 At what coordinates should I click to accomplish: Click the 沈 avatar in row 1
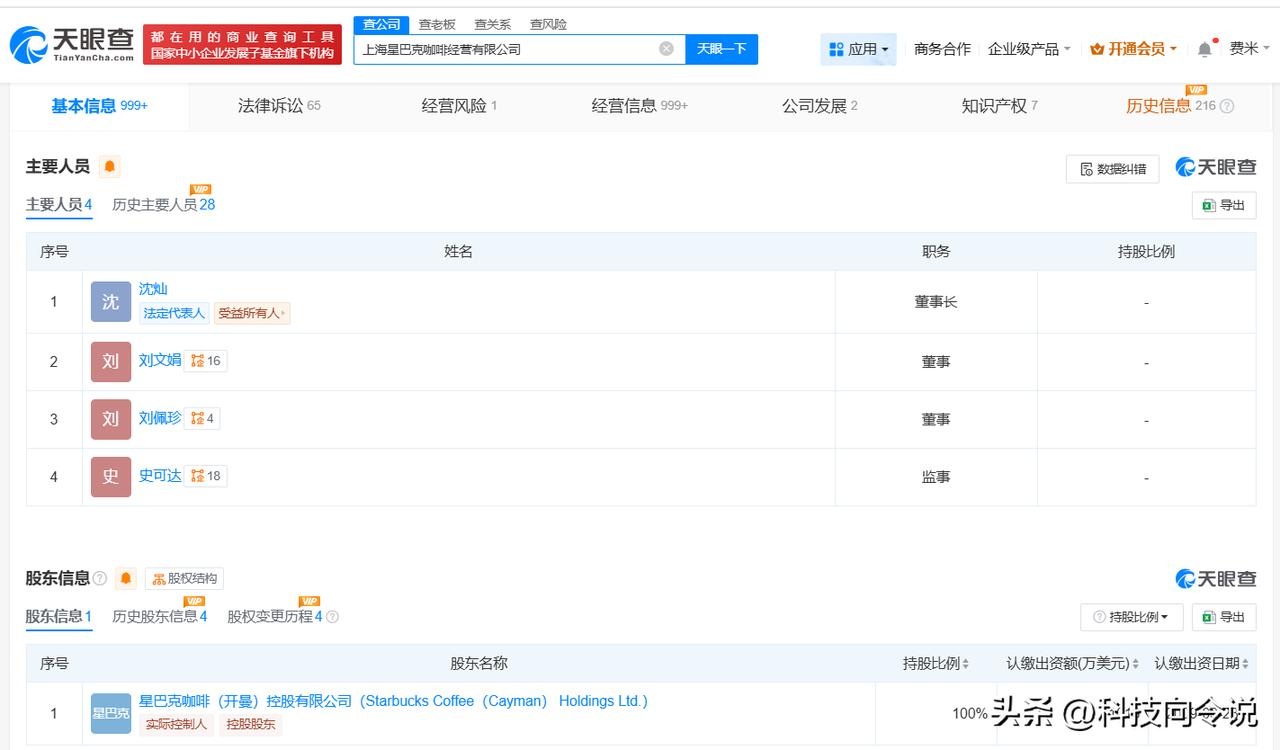[111, 302]
